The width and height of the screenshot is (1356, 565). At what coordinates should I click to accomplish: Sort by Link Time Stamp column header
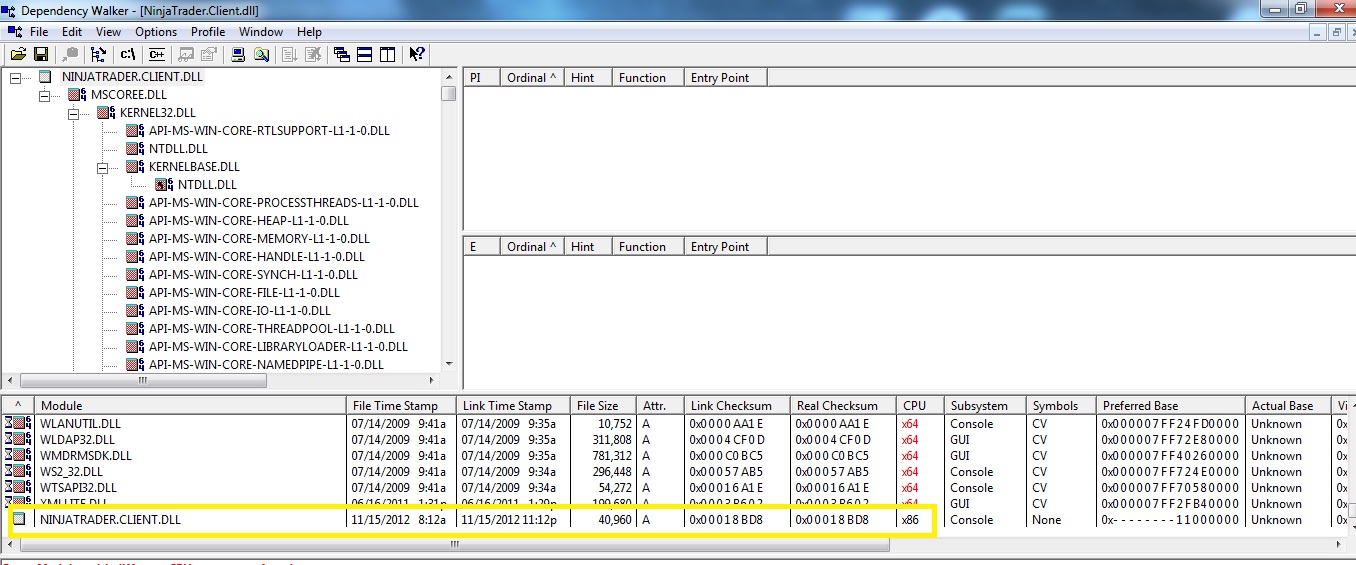click(514, 406)
